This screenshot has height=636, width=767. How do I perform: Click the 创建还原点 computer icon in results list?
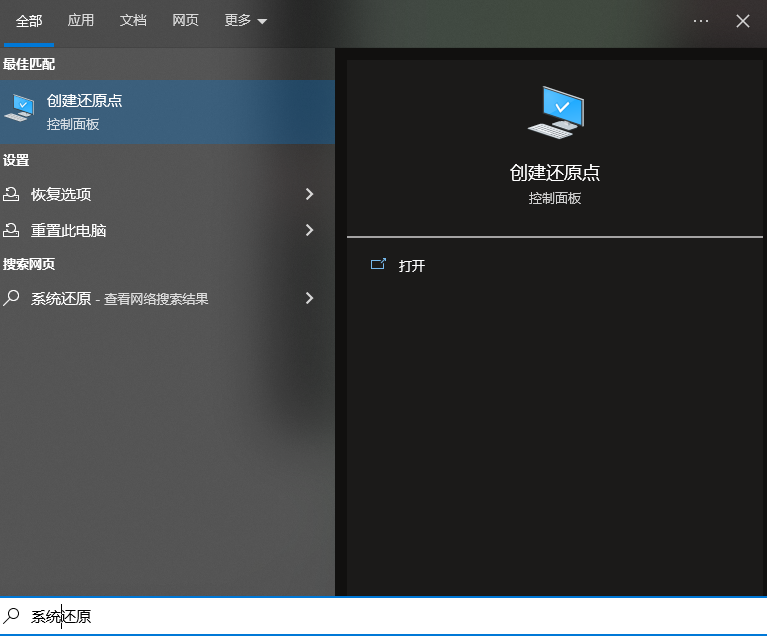click(x=20, y=108)
